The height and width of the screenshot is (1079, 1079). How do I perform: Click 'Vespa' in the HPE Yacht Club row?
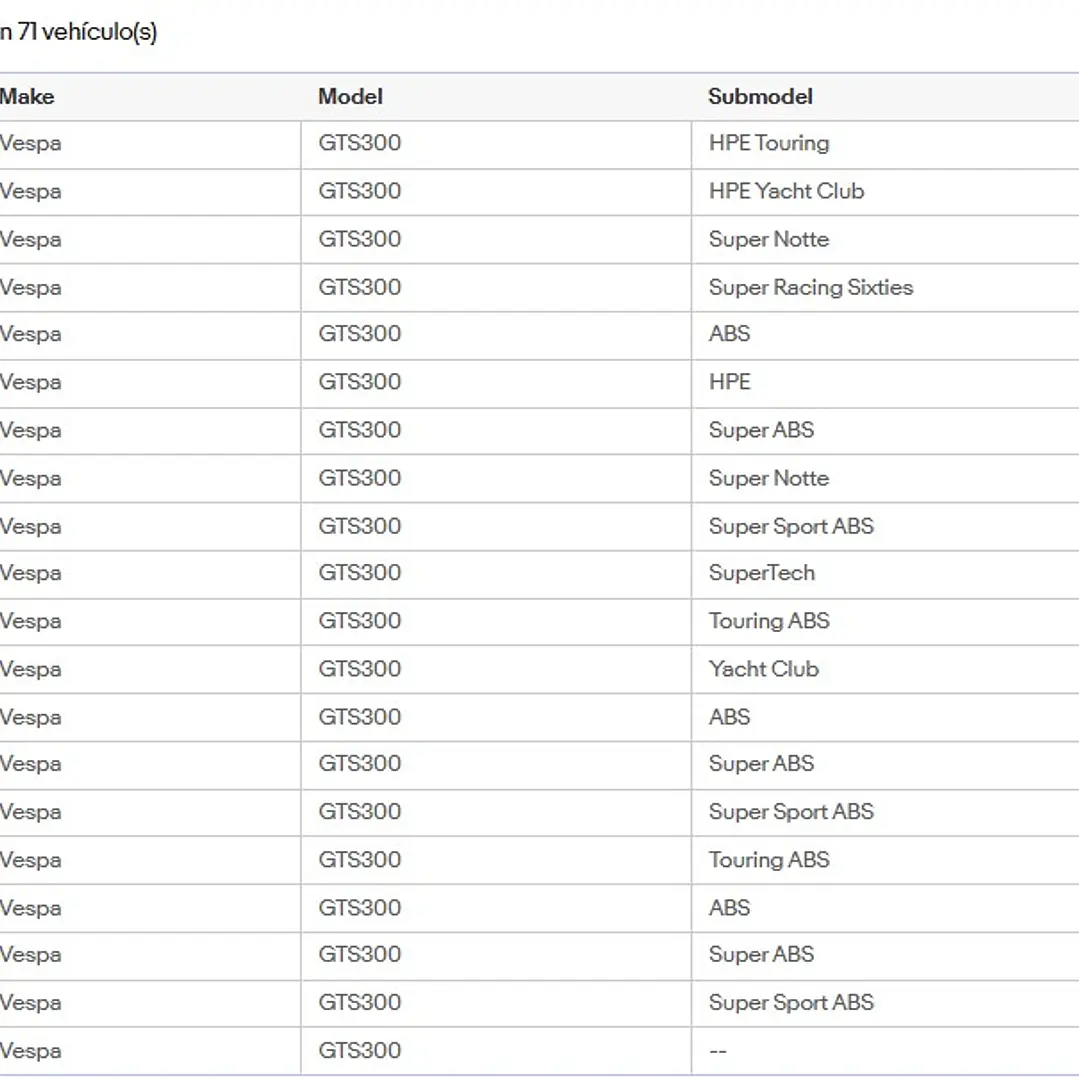[x=30, y=191]
